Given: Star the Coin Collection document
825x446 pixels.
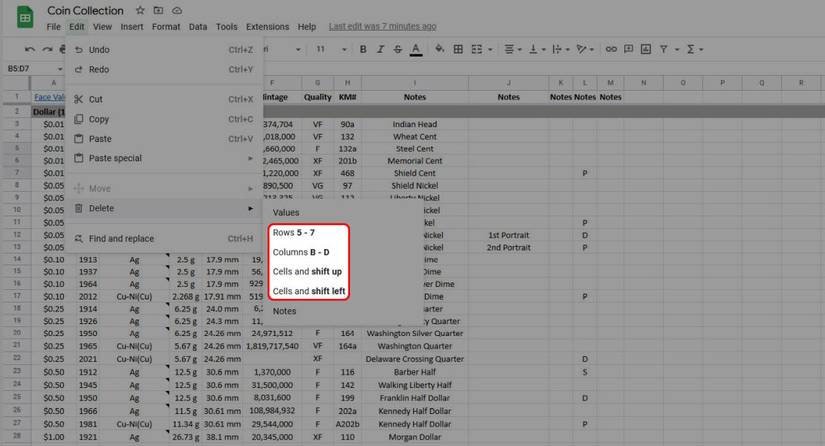Looking at the screenshot, I should coord(140,10).
